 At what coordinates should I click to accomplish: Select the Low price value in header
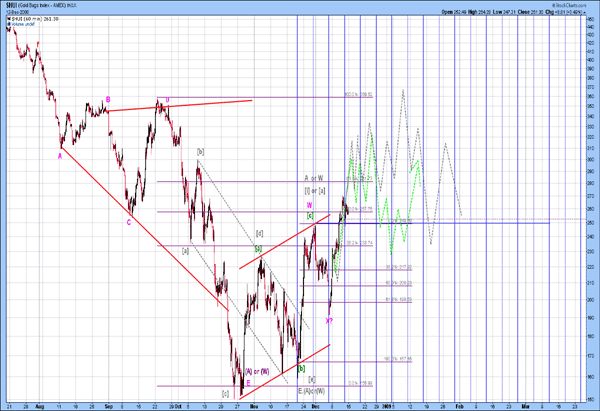point(509,12)
